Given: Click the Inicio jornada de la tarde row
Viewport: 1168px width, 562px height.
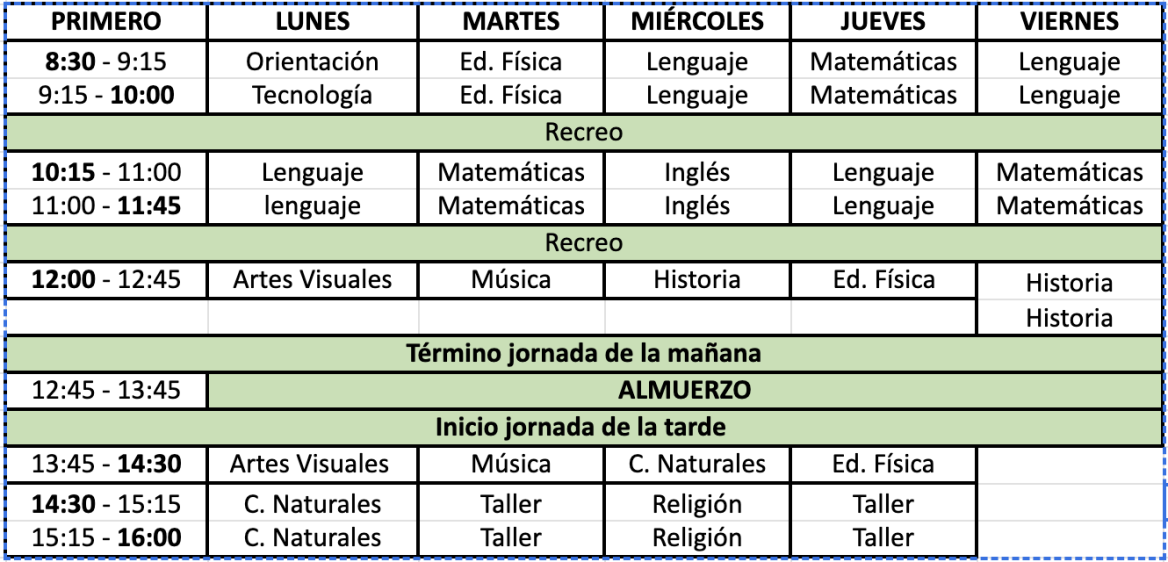Looking at the screenshot, I should click(x=584, y=427).
